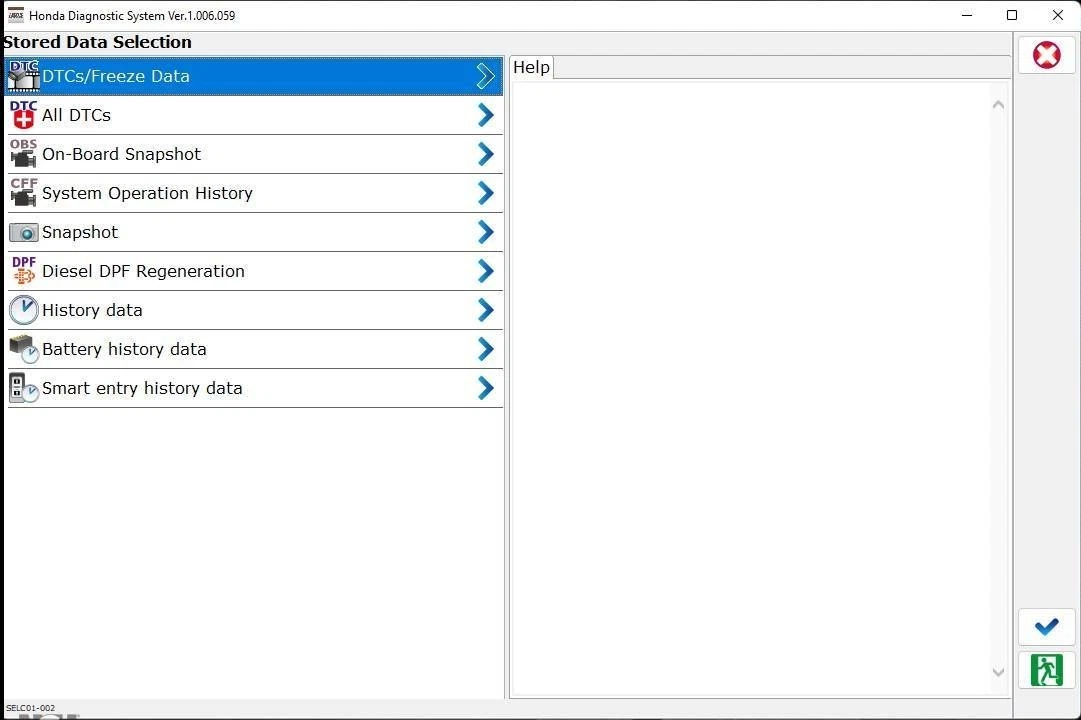Screen dimensions: 1081x720
Task: Select the Battery history data entry
Action: (255, 349)
